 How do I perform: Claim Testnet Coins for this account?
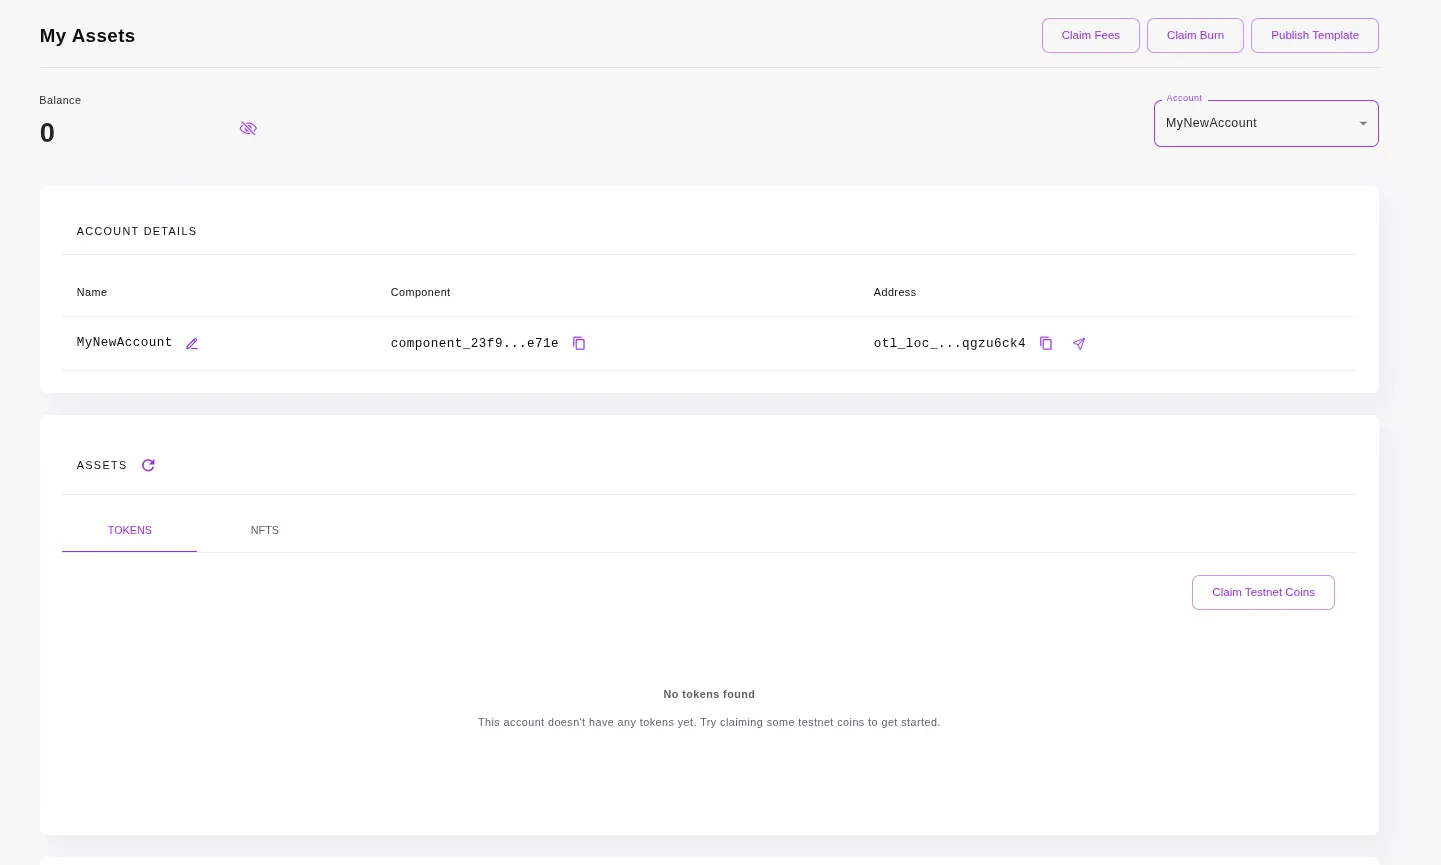pos(1263,592)
